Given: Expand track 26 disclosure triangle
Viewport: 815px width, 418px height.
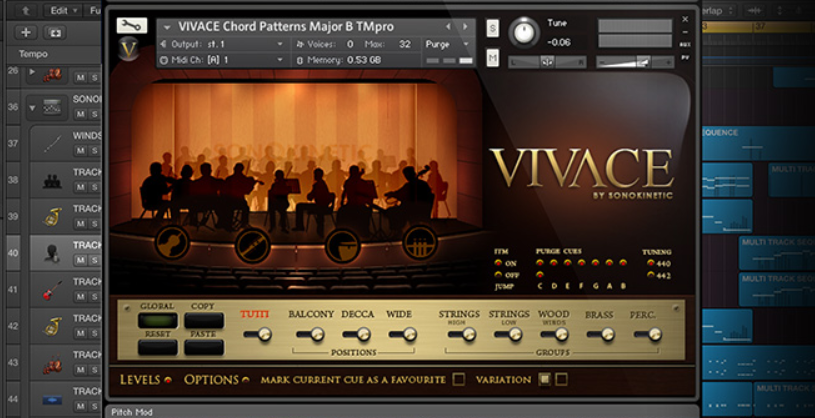Looking at the screenshot, I should point(32,72).
